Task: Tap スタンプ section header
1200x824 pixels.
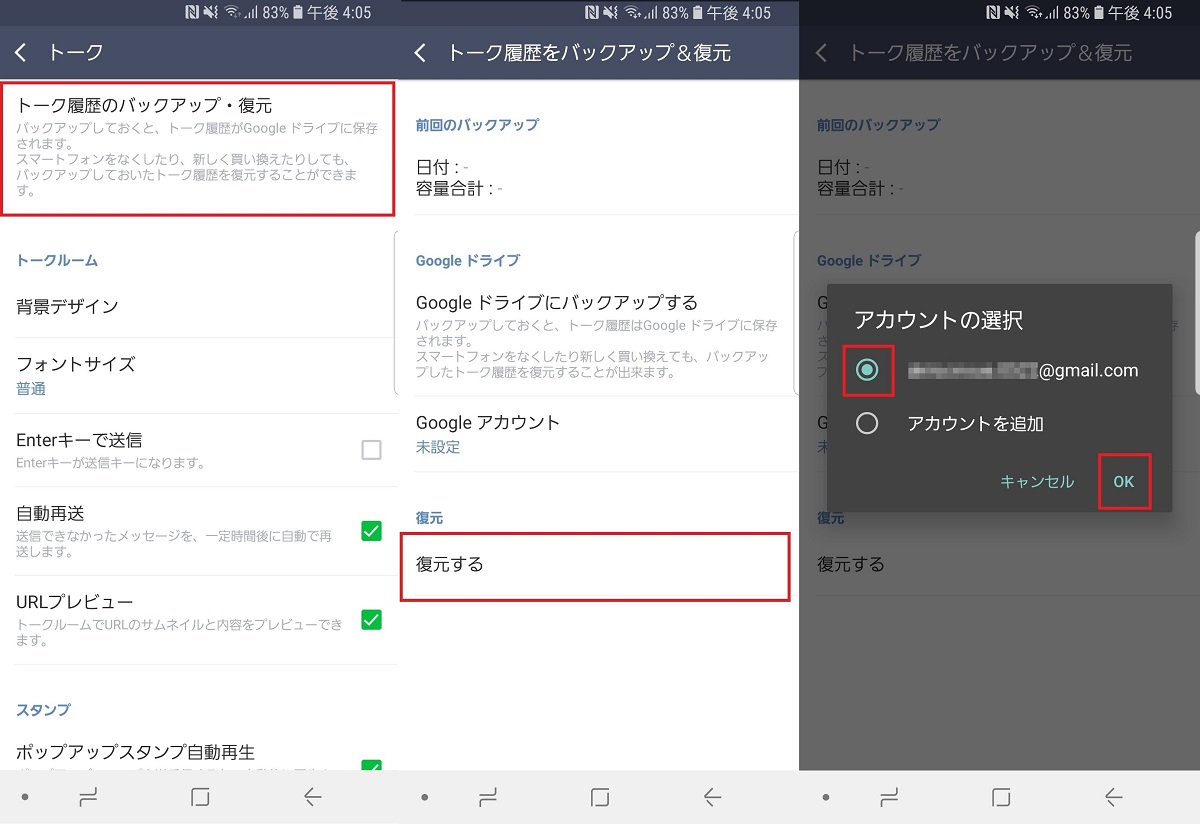Action: [43, 709]
